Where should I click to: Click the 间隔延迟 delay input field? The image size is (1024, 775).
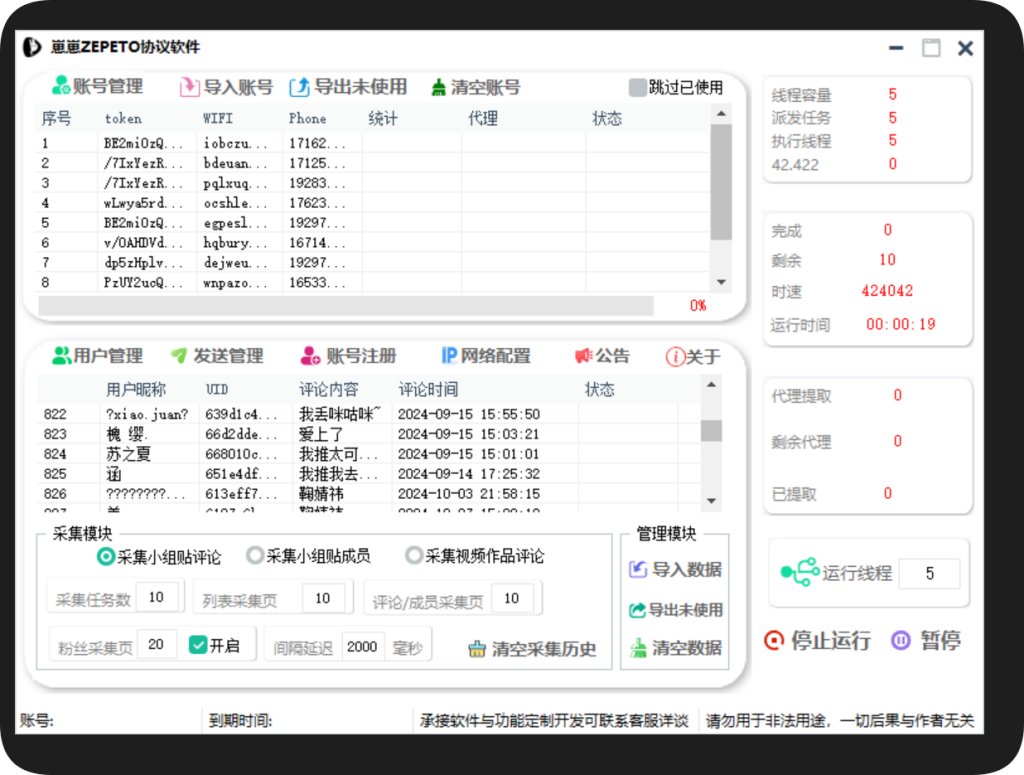tap(362, 647)
